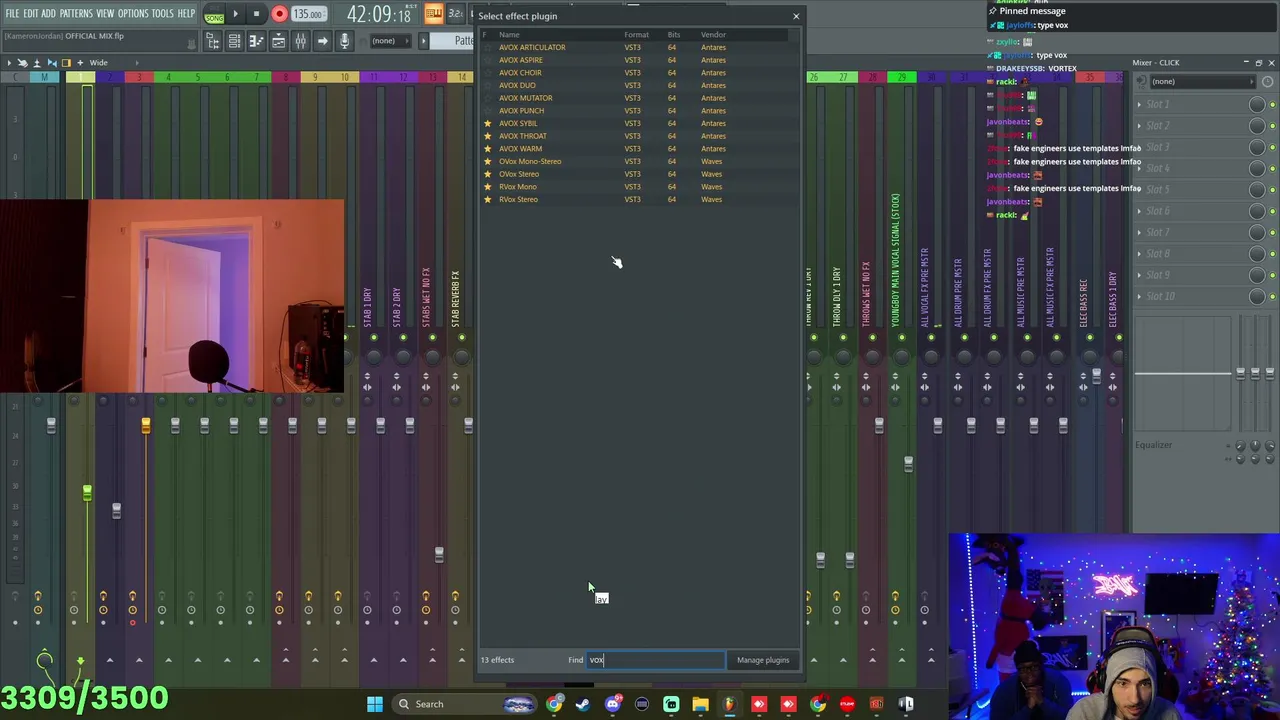This screenshot has height=720, width=1280.
Task: Open the FILE menu
Action: click(12, 14)
